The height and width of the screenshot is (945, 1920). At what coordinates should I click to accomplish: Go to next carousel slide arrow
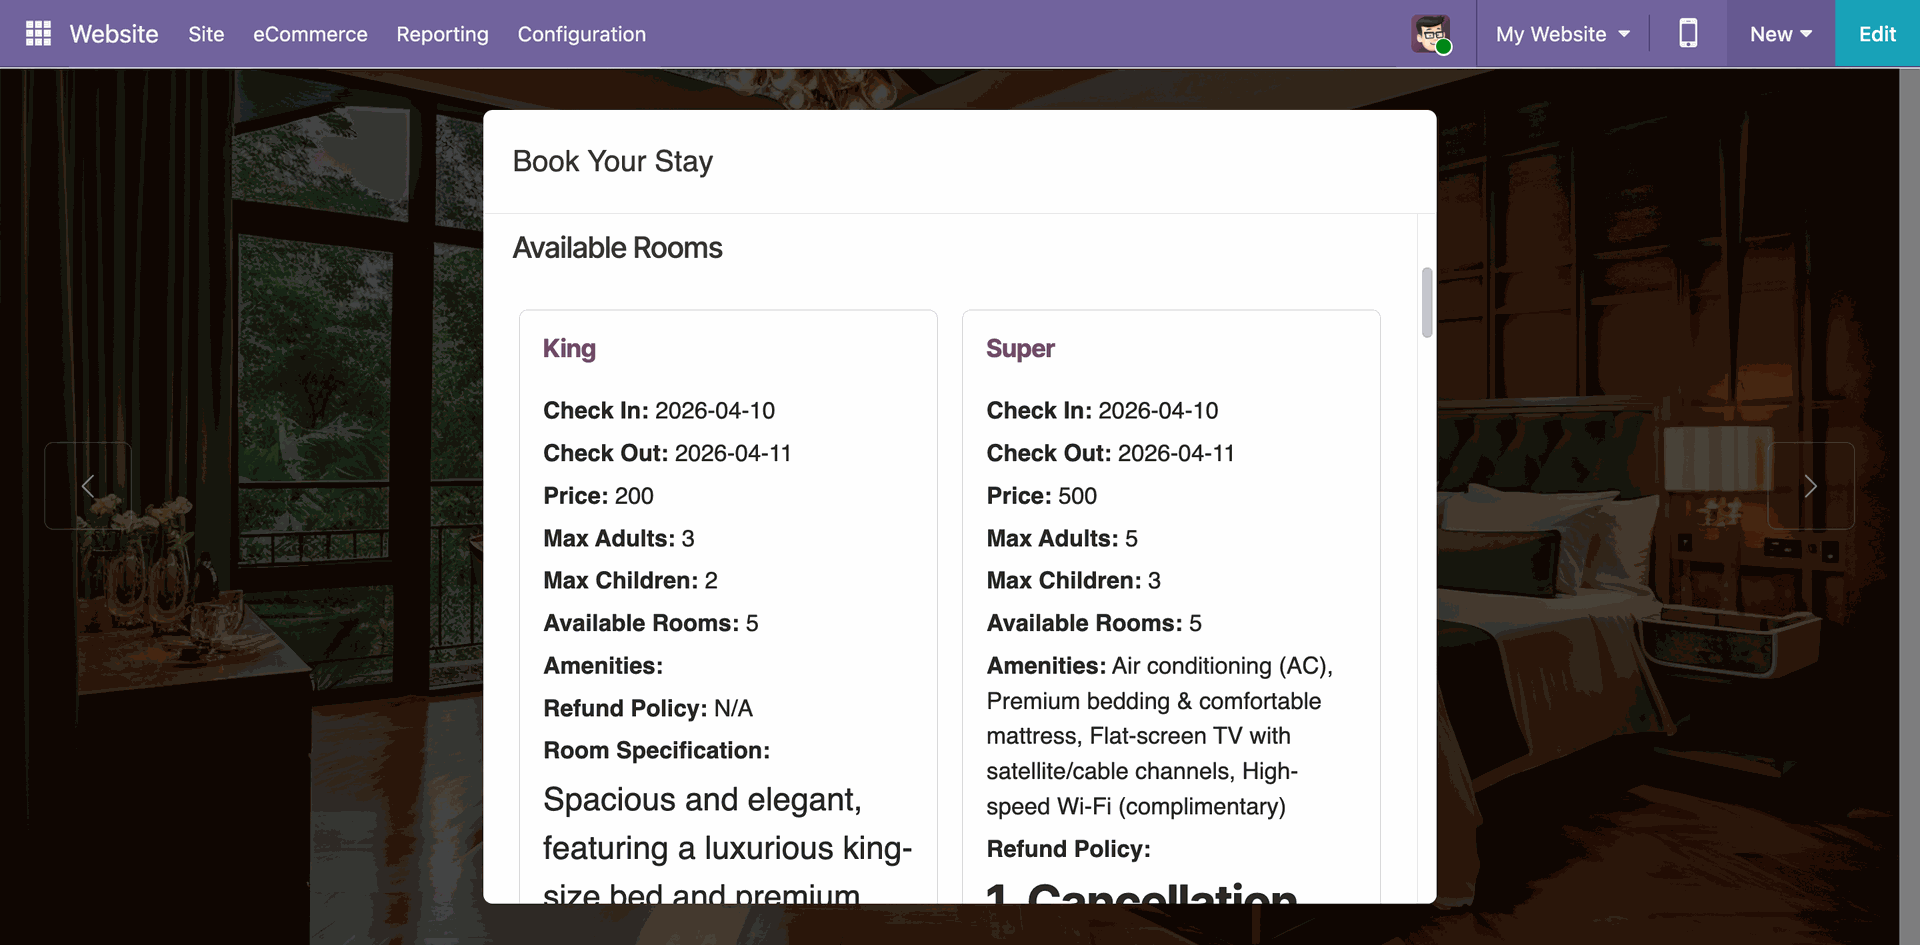point(1811,486)
